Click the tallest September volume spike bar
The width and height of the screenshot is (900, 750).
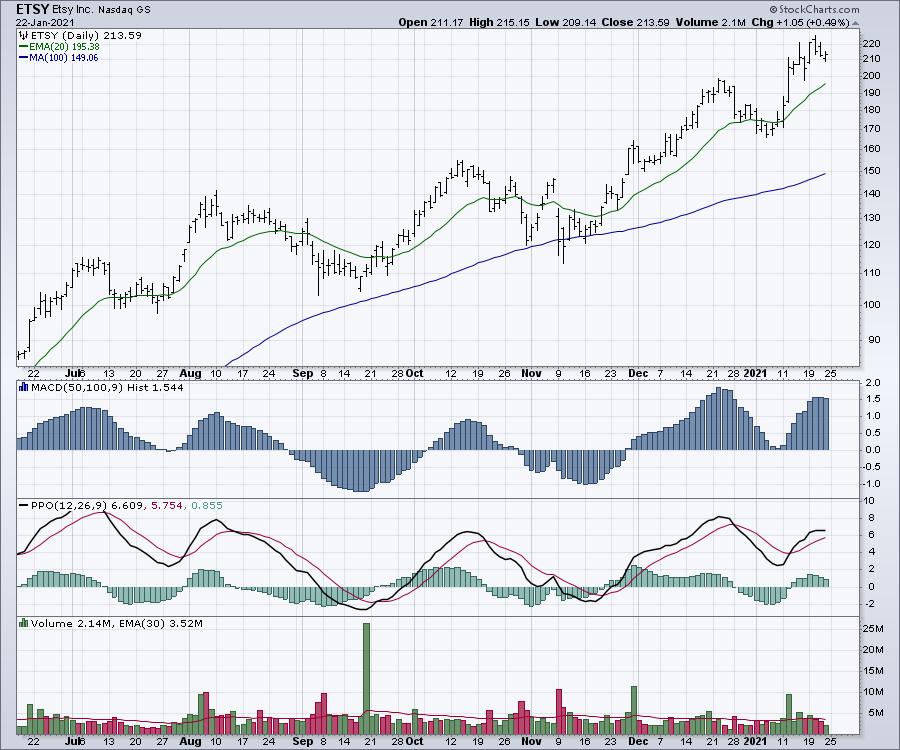[x=367, y=679]
